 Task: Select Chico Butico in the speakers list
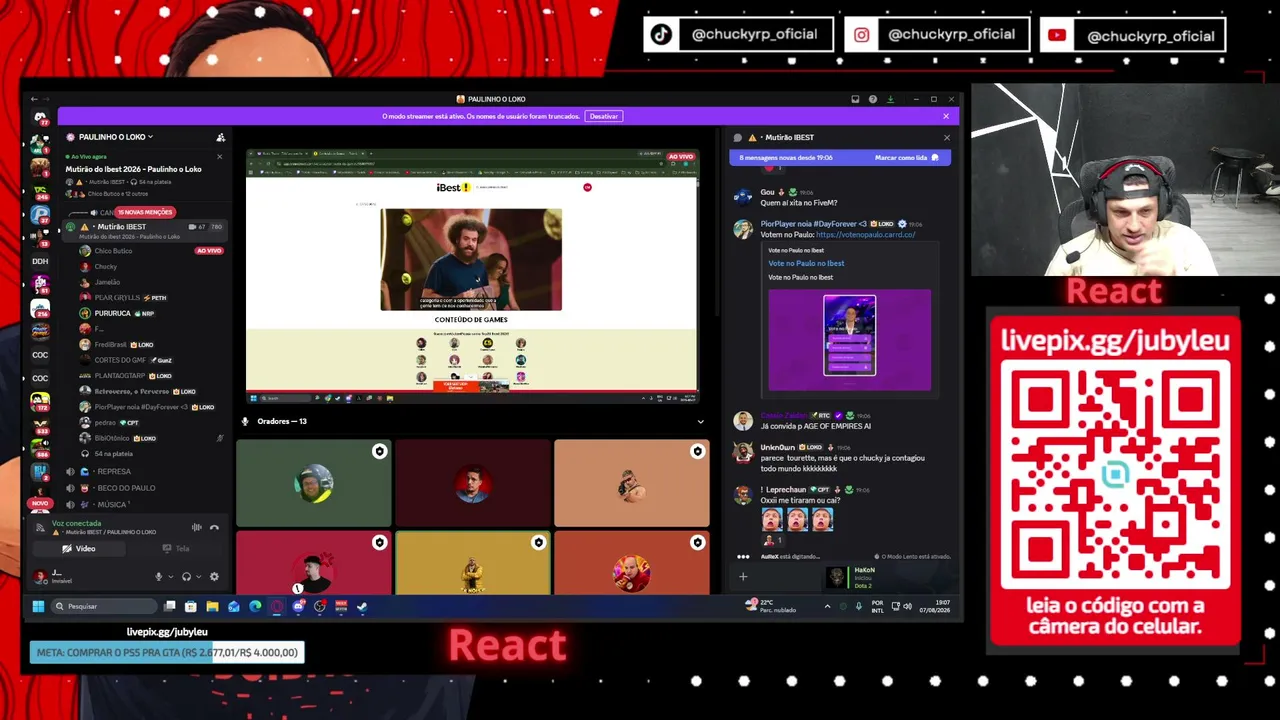[x=113, y=251]
